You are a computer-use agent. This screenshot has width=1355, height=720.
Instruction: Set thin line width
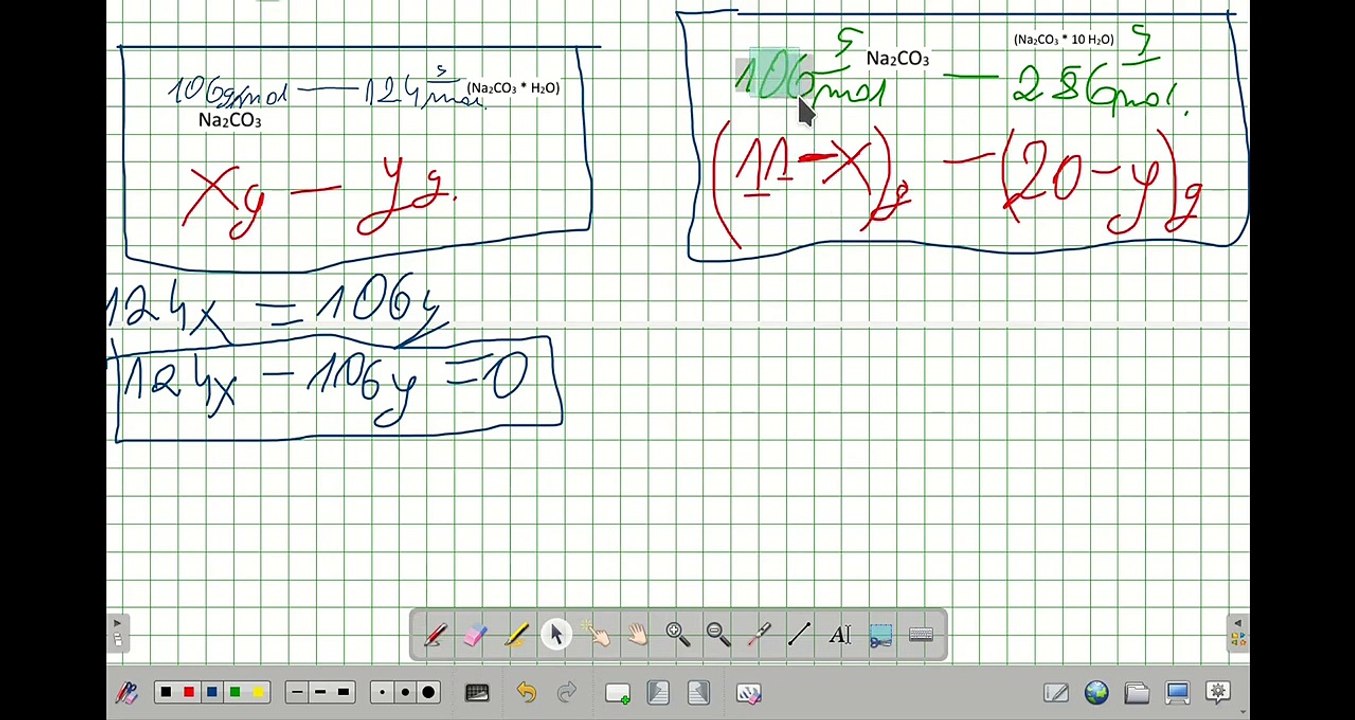[x=297, y=692]
